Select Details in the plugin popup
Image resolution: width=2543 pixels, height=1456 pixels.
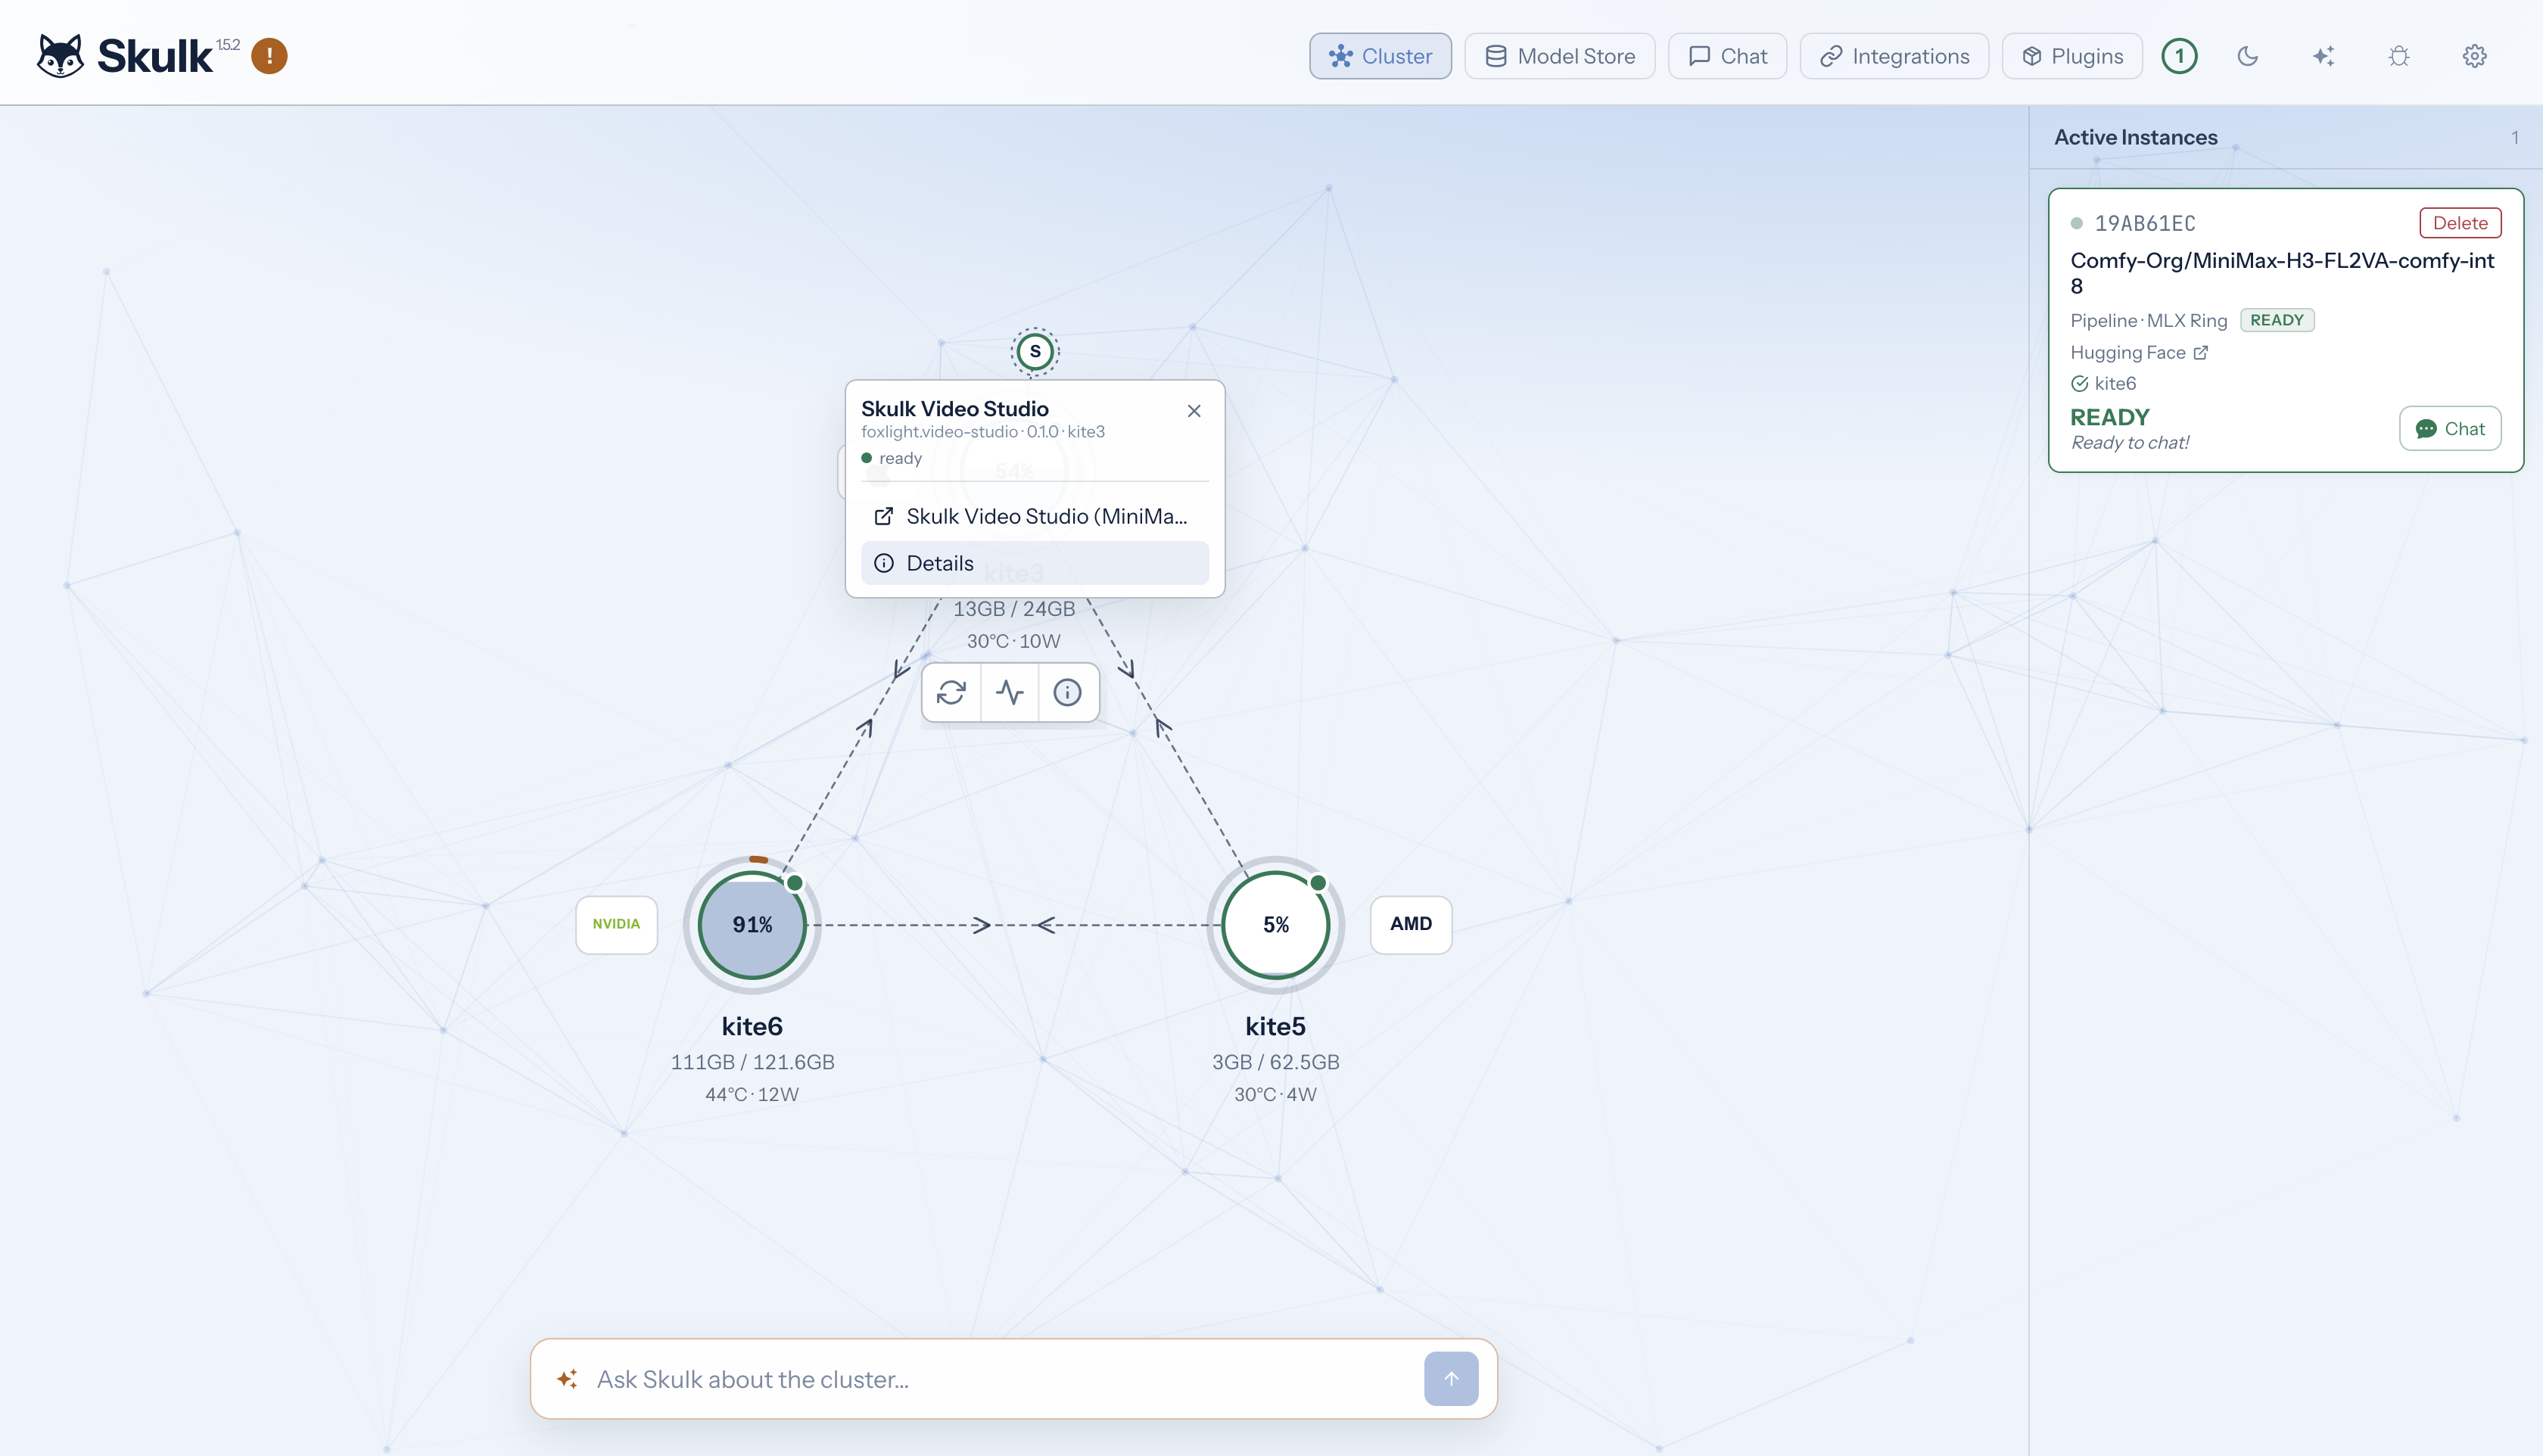click(1034, 563)
